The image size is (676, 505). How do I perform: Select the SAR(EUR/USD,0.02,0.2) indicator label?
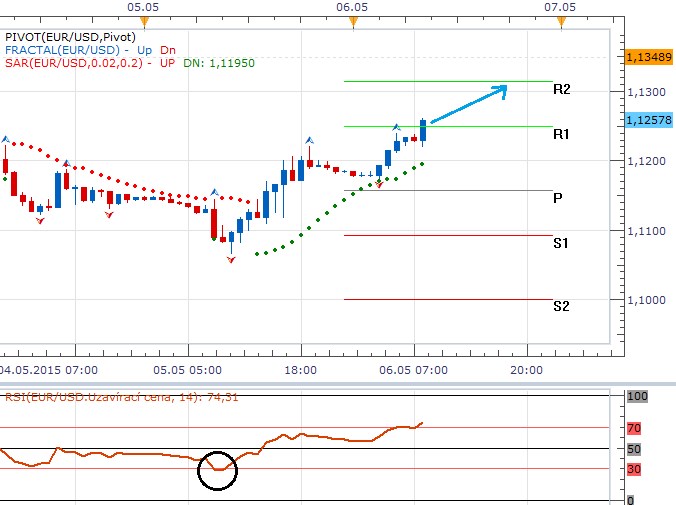(75, 63)
